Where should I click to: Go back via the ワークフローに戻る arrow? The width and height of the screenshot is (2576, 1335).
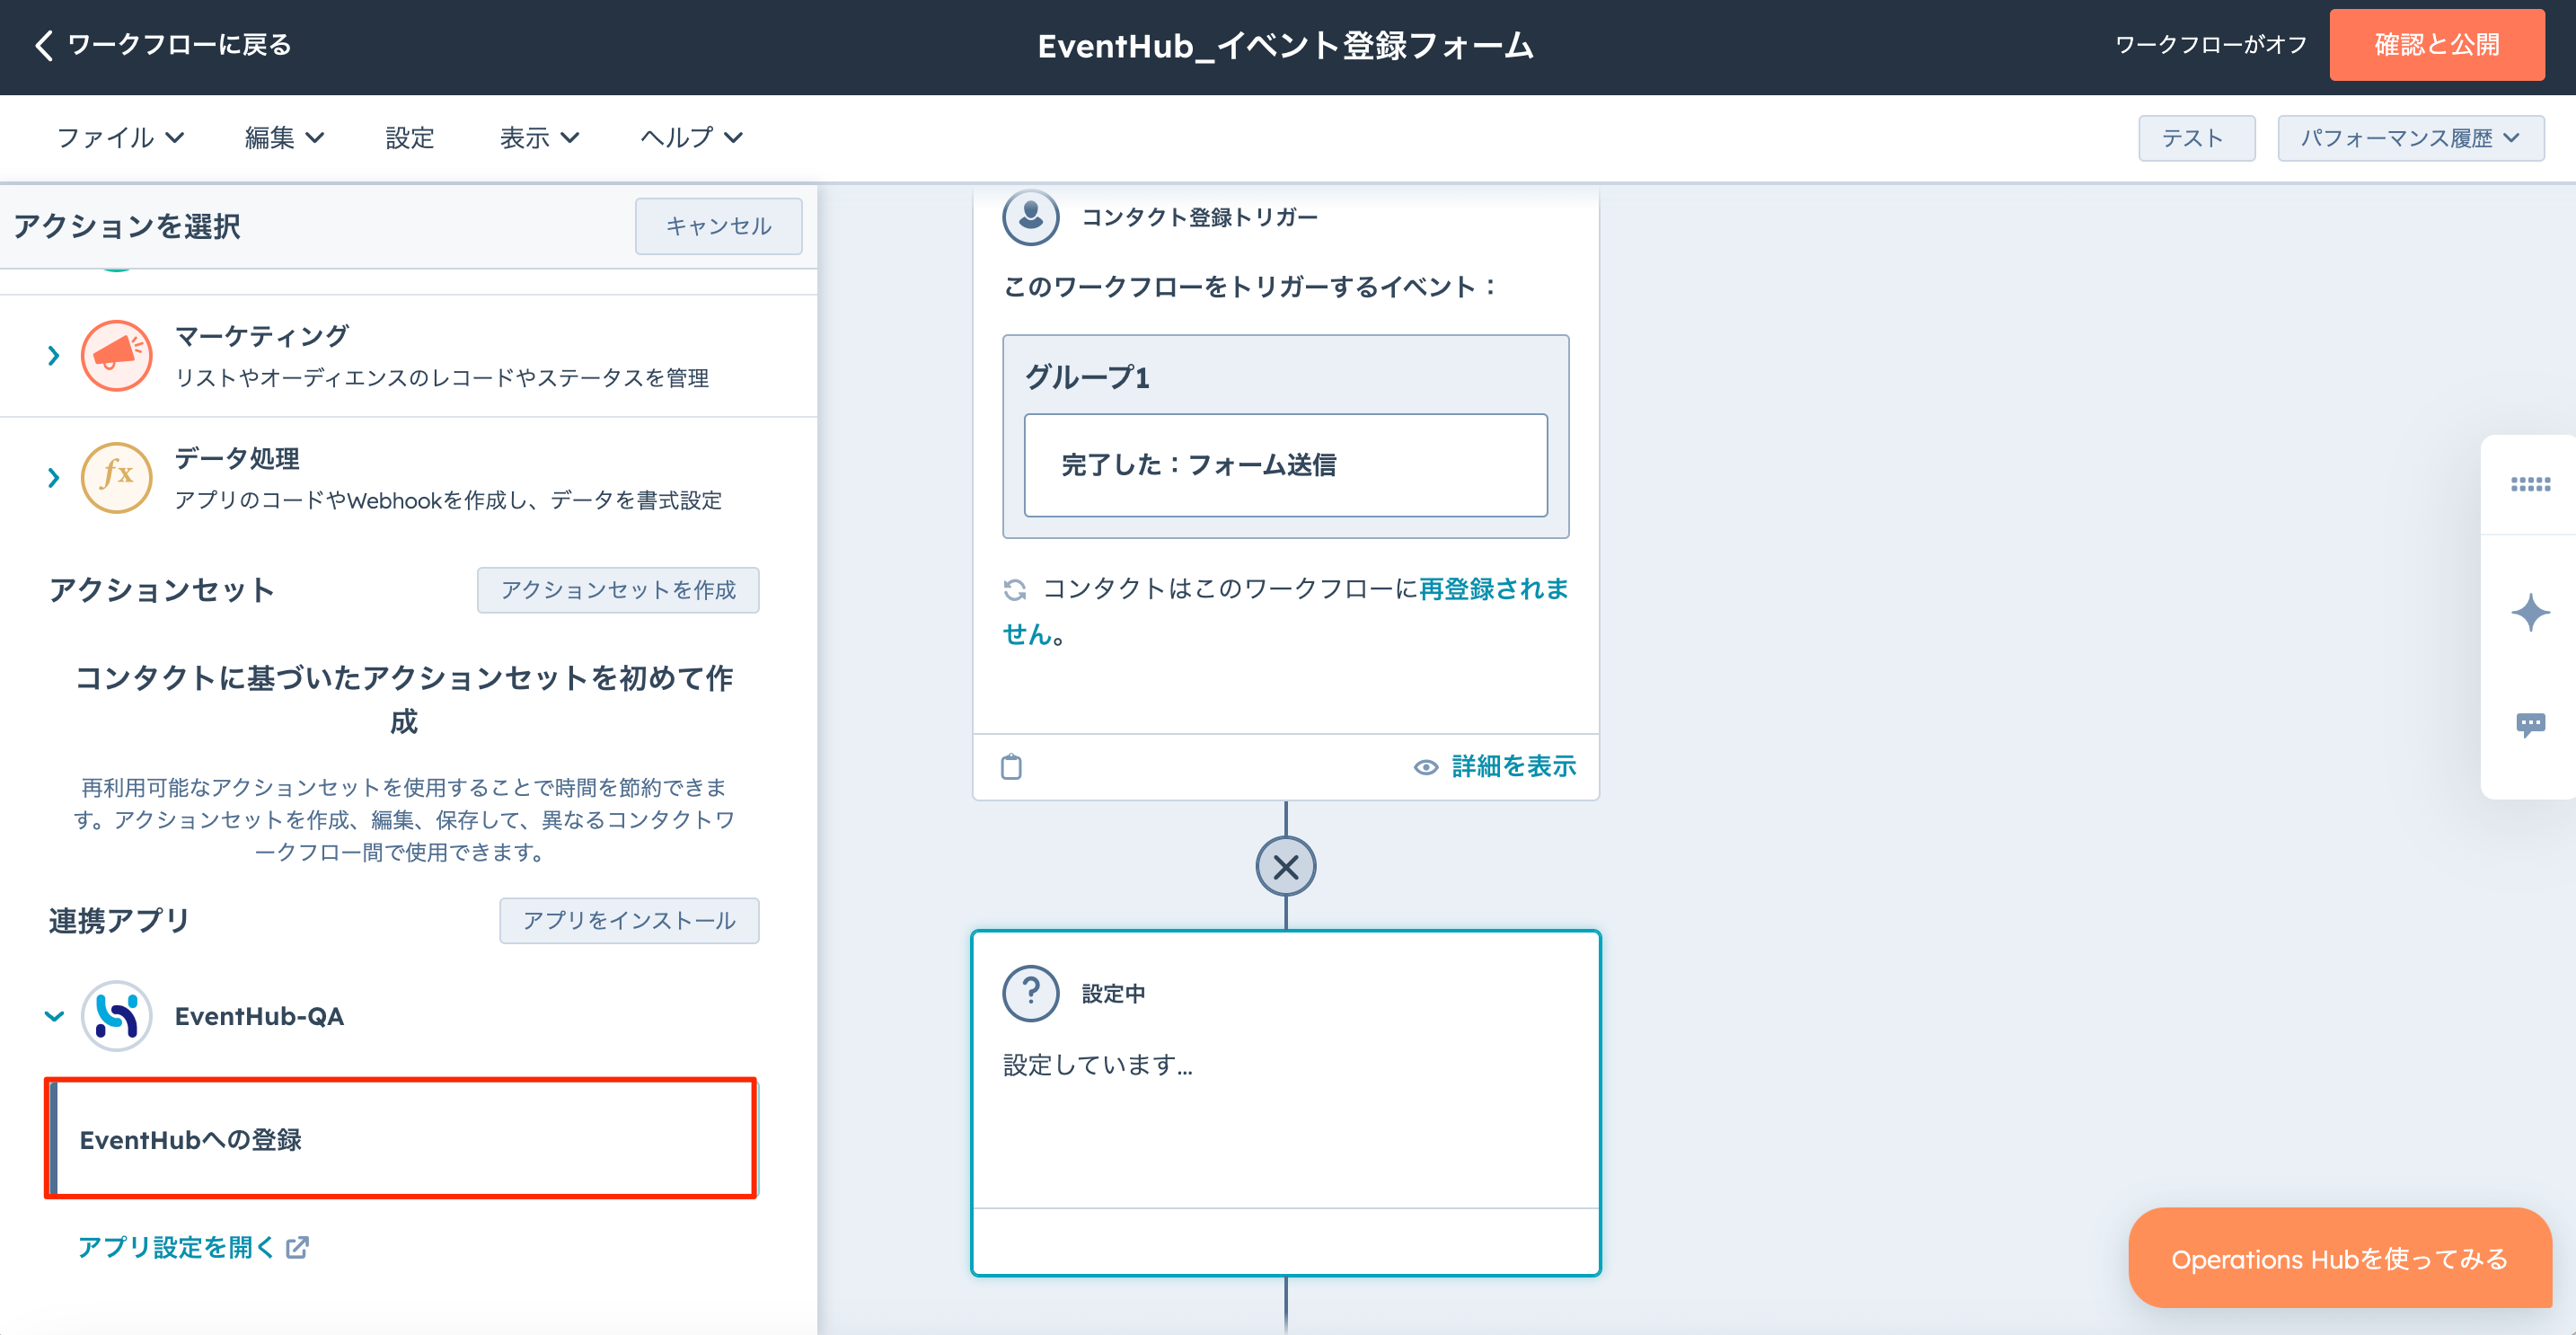pos(43,45)
